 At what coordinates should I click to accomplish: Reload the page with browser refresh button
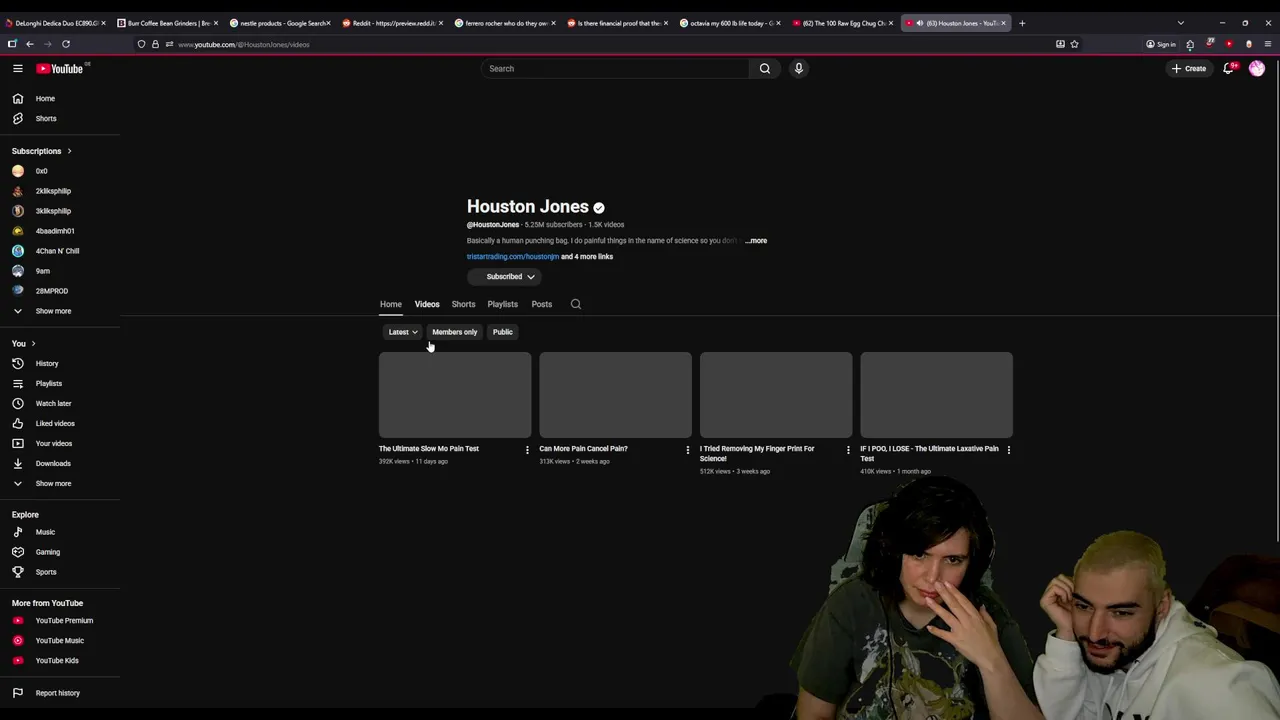[x=66, y=44]
